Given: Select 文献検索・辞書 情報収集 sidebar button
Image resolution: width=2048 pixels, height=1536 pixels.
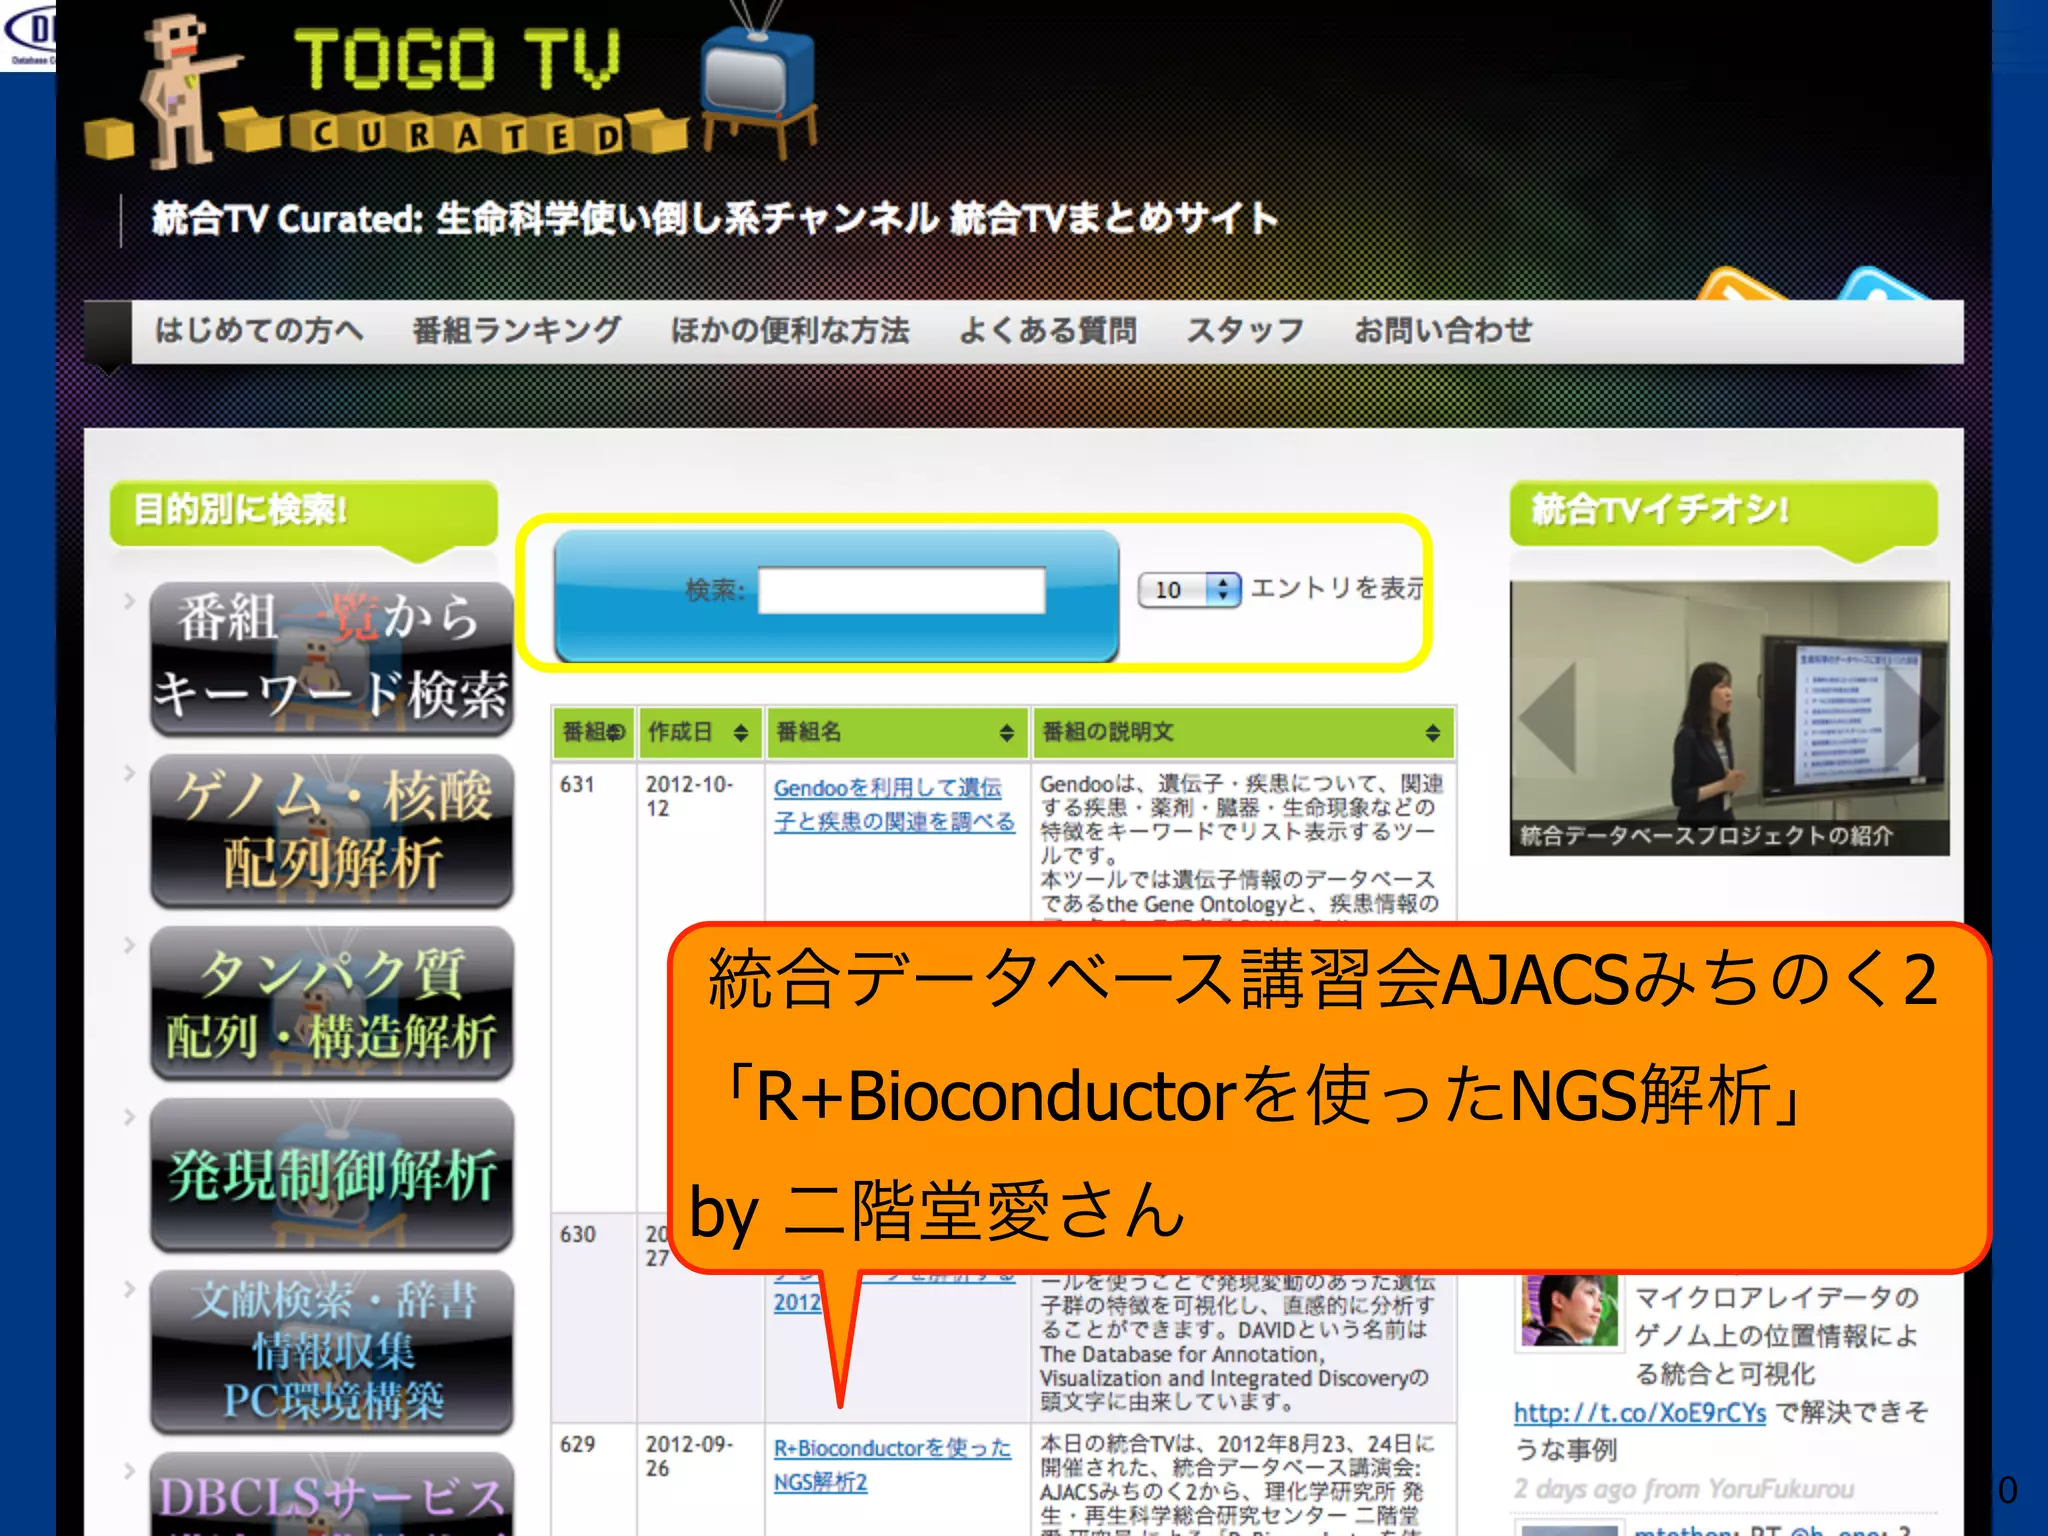Looking at the screenshot, I should tap(331, 1351).
